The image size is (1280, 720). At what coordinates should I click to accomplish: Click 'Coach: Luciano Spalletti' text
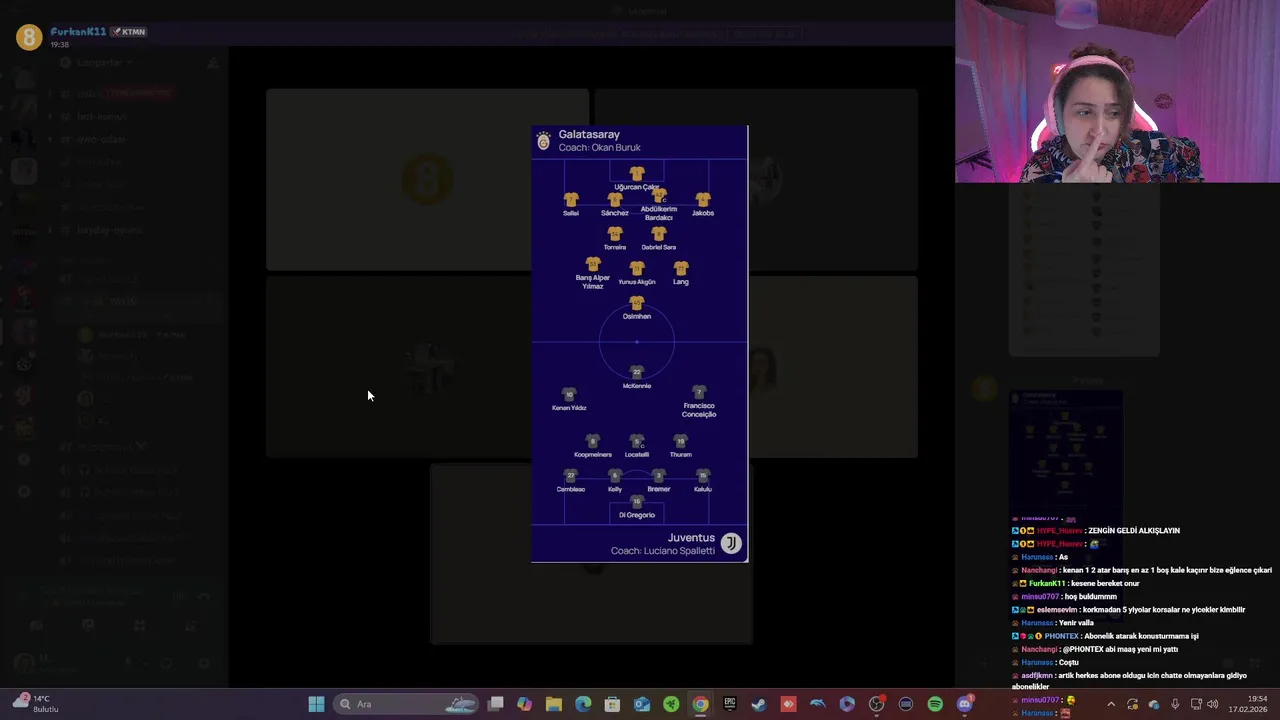tap(663, 551)
